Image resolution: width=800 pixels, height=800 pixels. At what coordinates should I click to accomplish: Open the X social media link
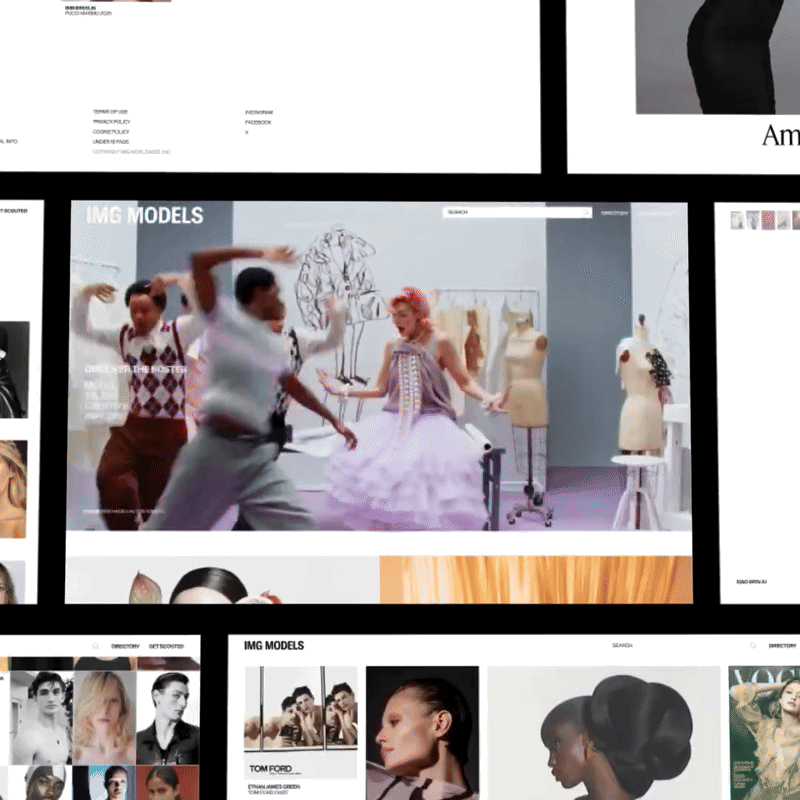(247, 131)
